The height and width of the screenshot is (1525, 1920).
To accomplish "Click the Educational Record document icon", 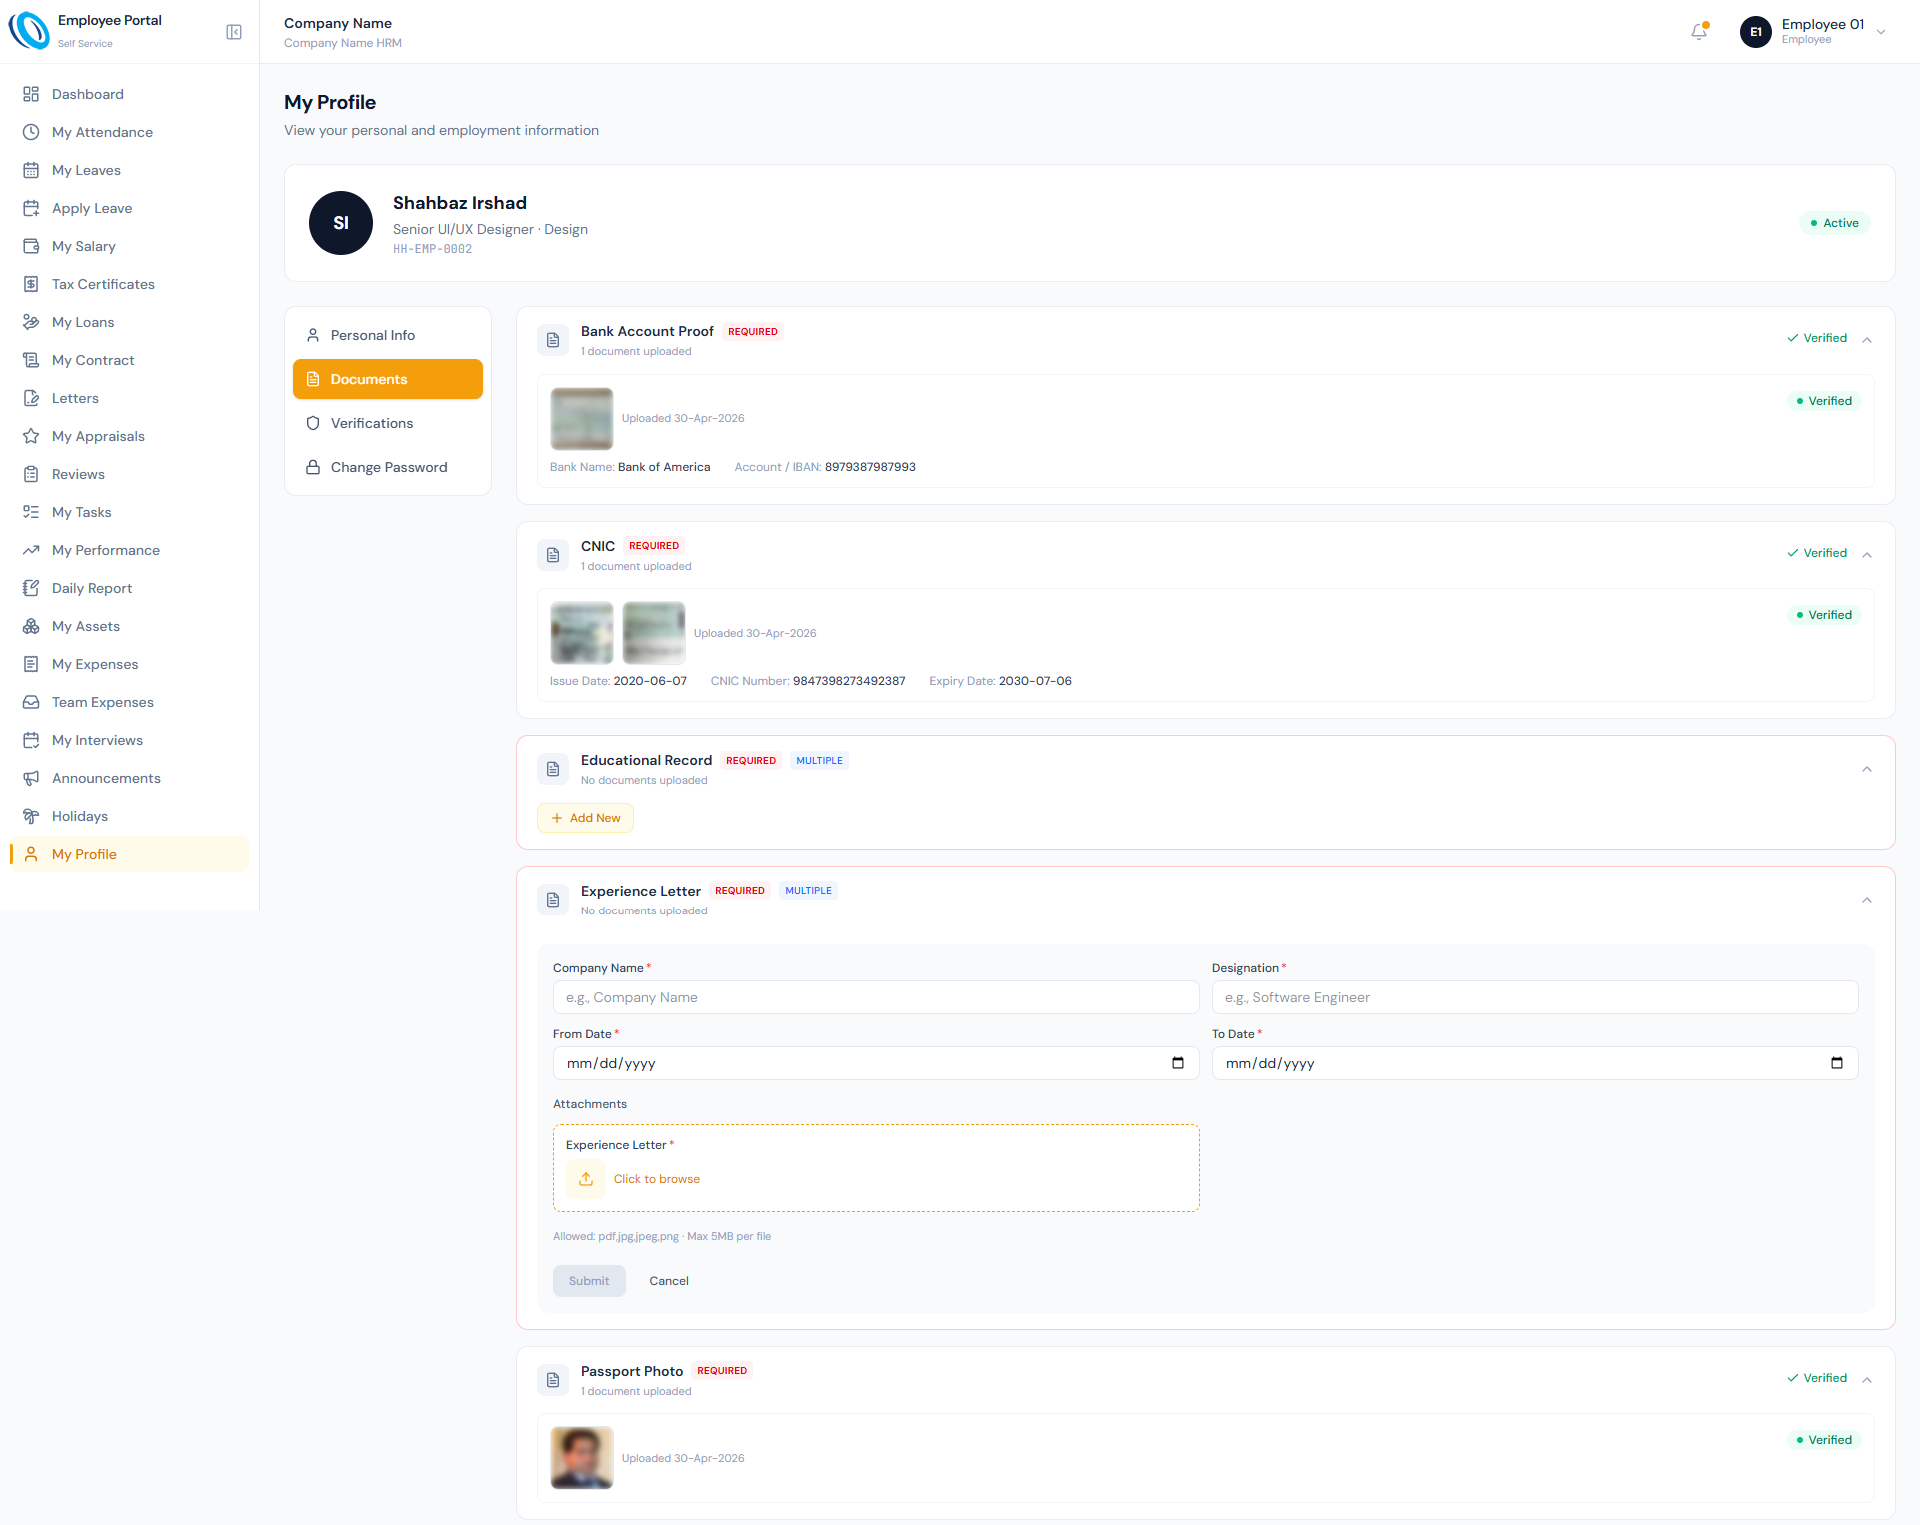I will tap(553, 769).
